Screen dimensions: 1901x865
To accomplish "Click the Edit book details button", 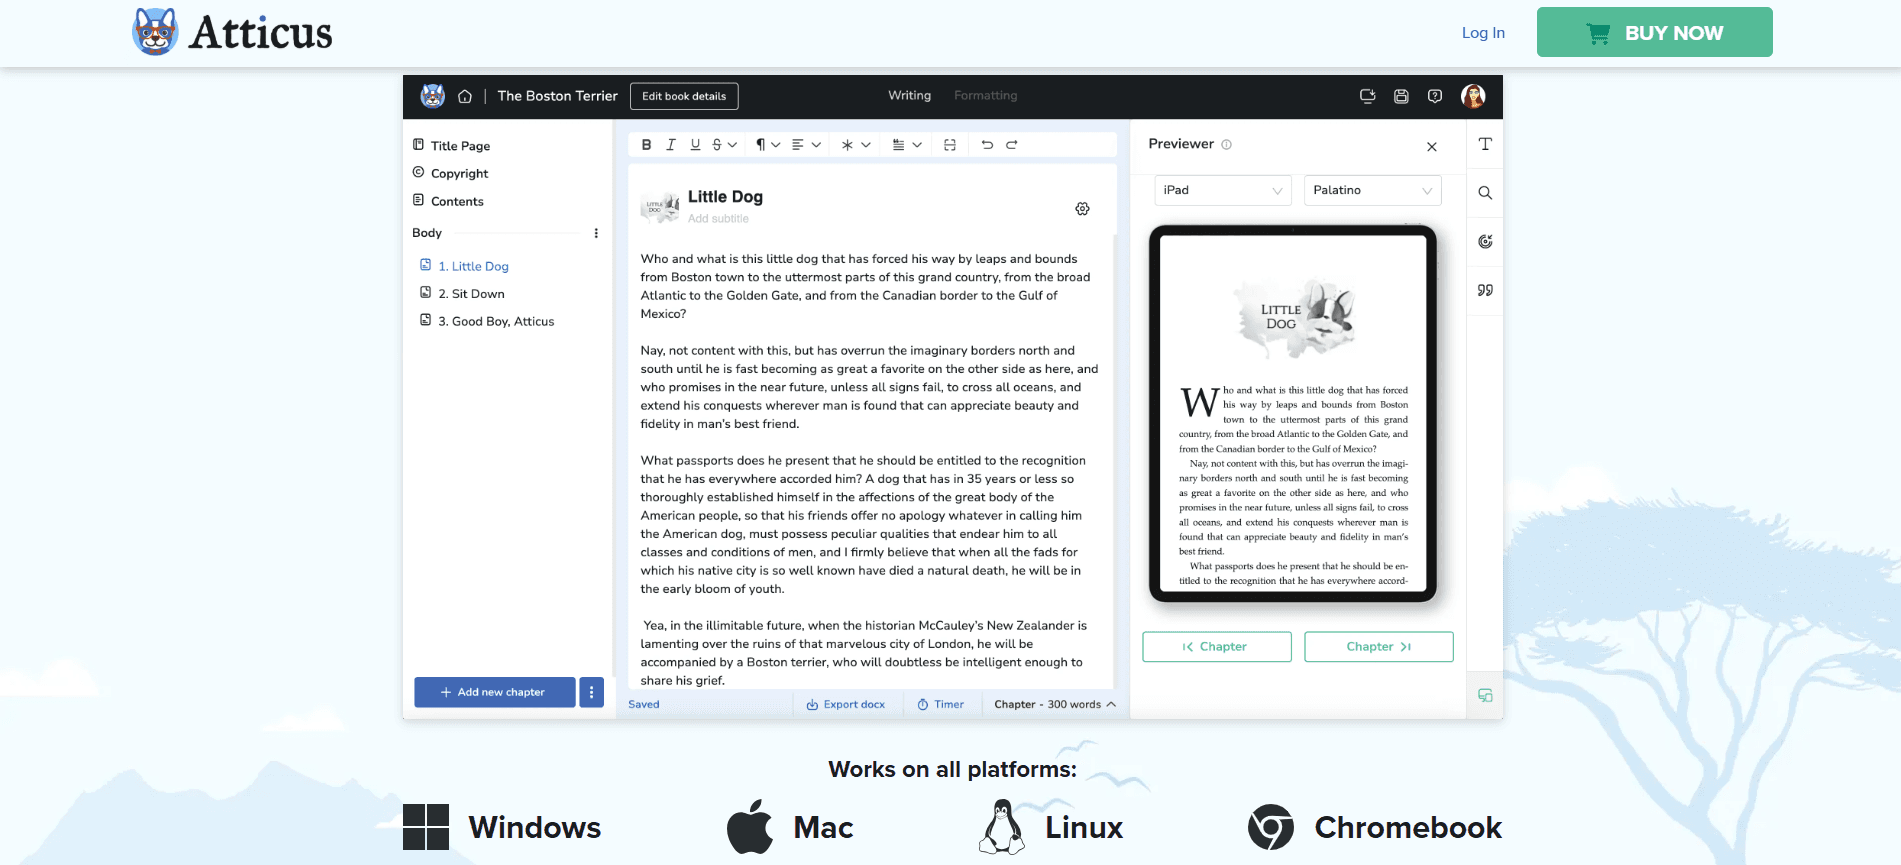I will (x=684, y=96).
